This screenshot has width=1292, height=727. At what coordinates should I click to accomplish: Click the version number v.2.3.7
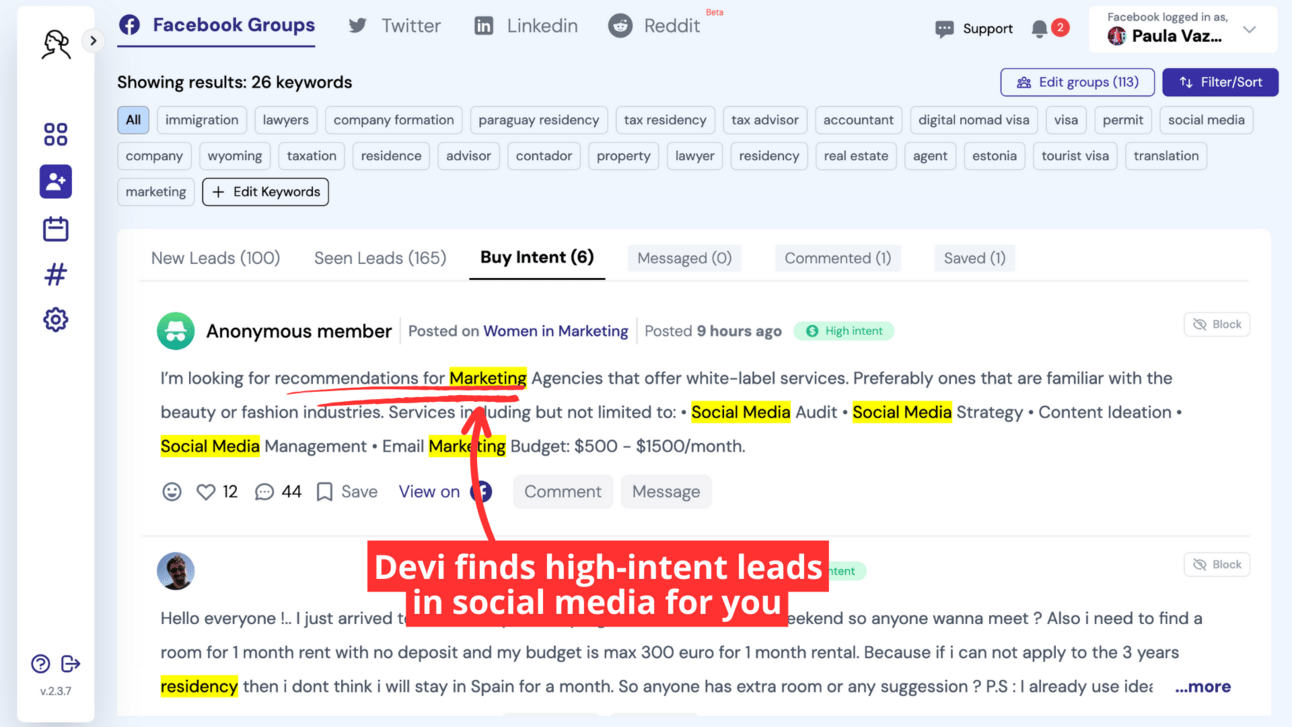click(56, 691)
